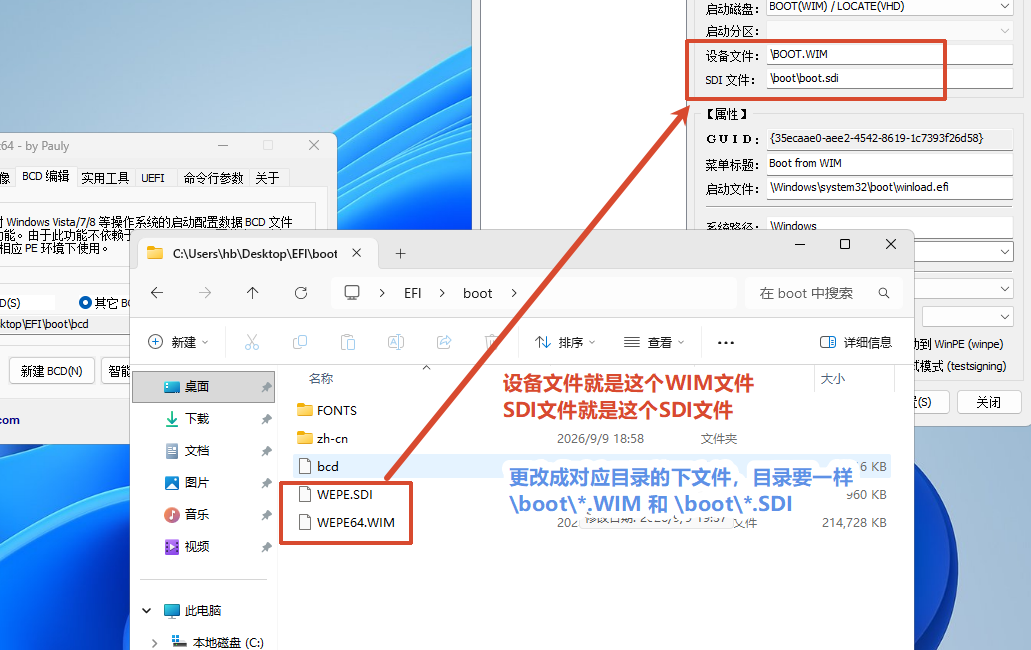Viewport: 1031px width, 650px height.
Task: Click the This PC monitor icon in the address bar
Action: [352, 292]
